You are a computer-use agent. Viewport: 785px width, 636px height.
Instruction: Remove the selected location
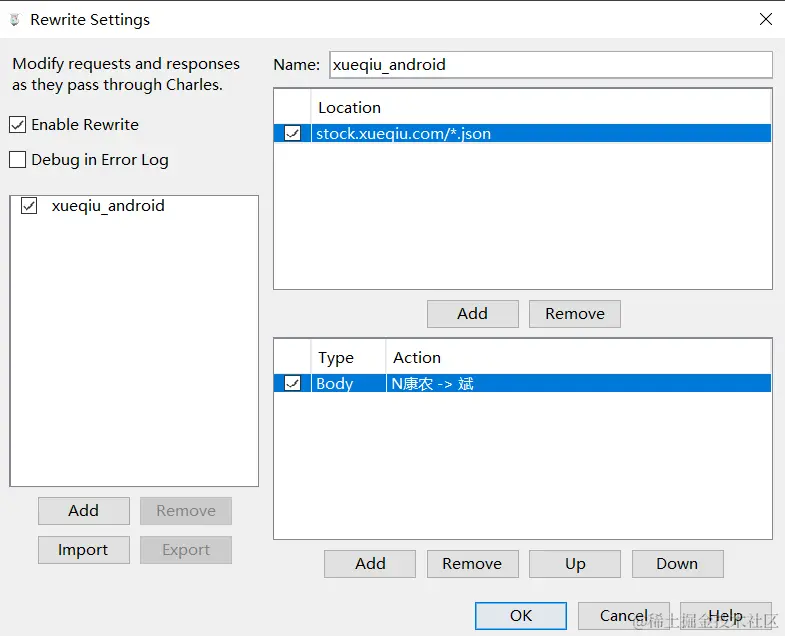(575, 314)
